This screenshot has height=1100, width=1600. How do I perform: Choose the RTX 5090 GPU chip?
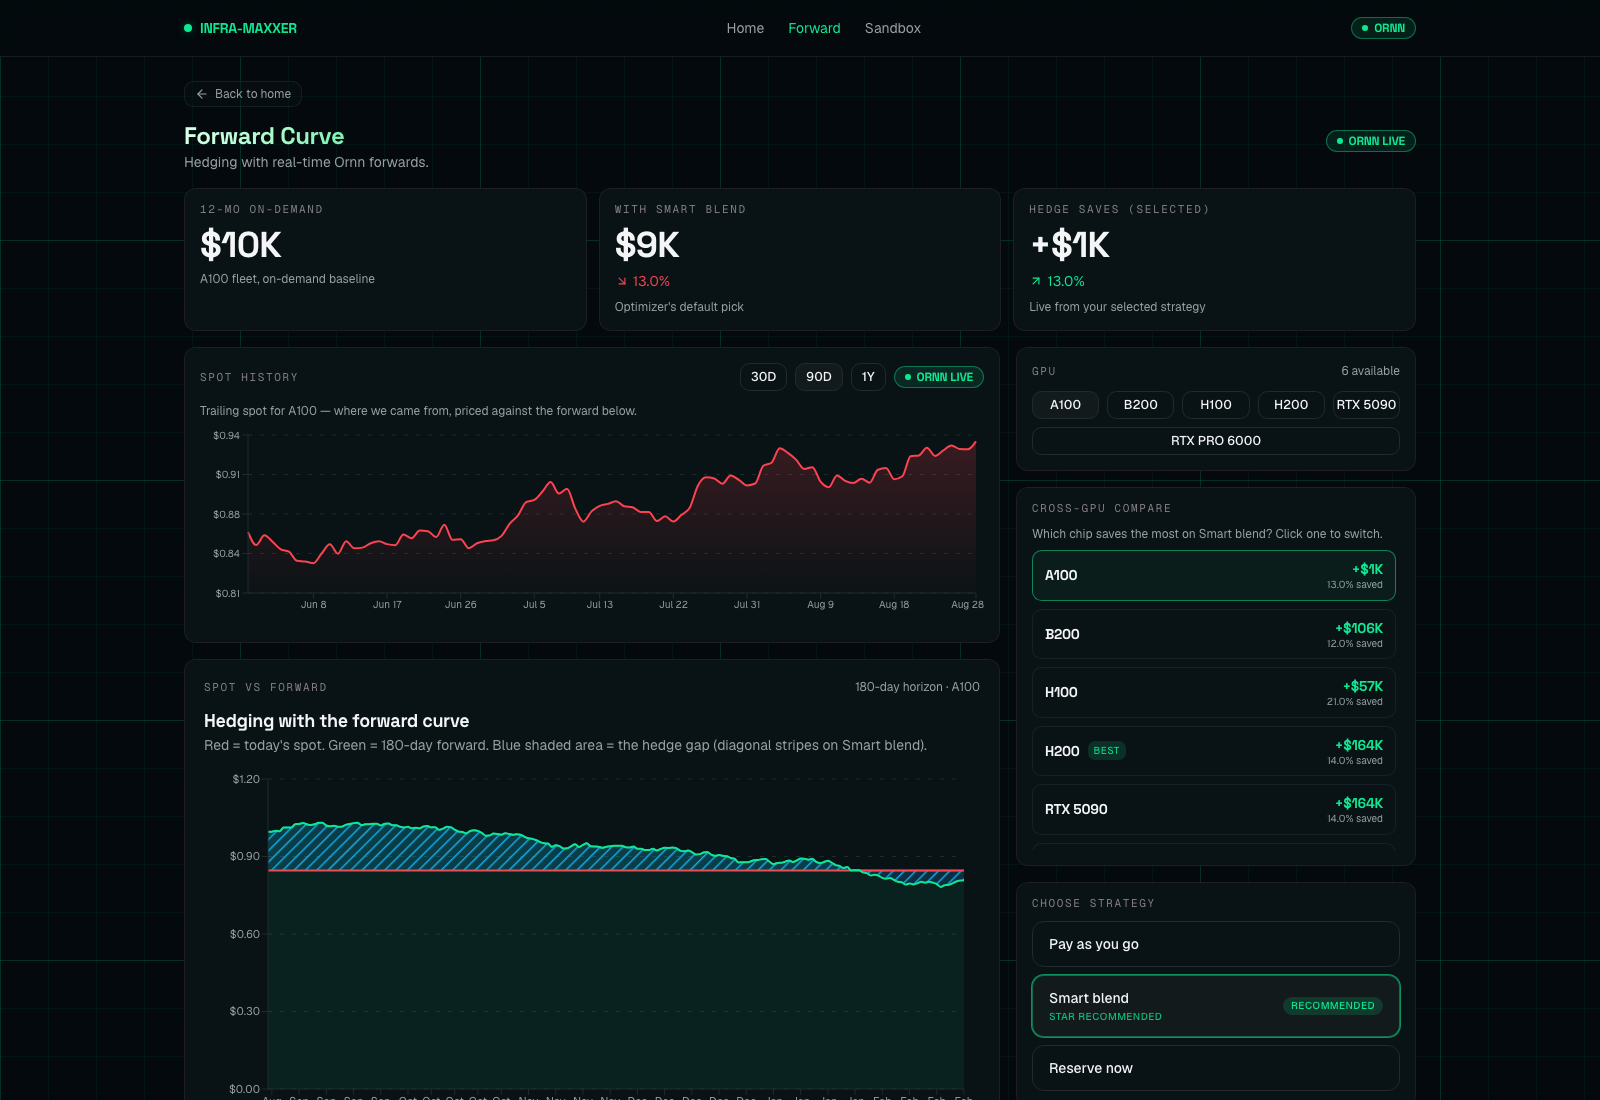pos(1366,405)
